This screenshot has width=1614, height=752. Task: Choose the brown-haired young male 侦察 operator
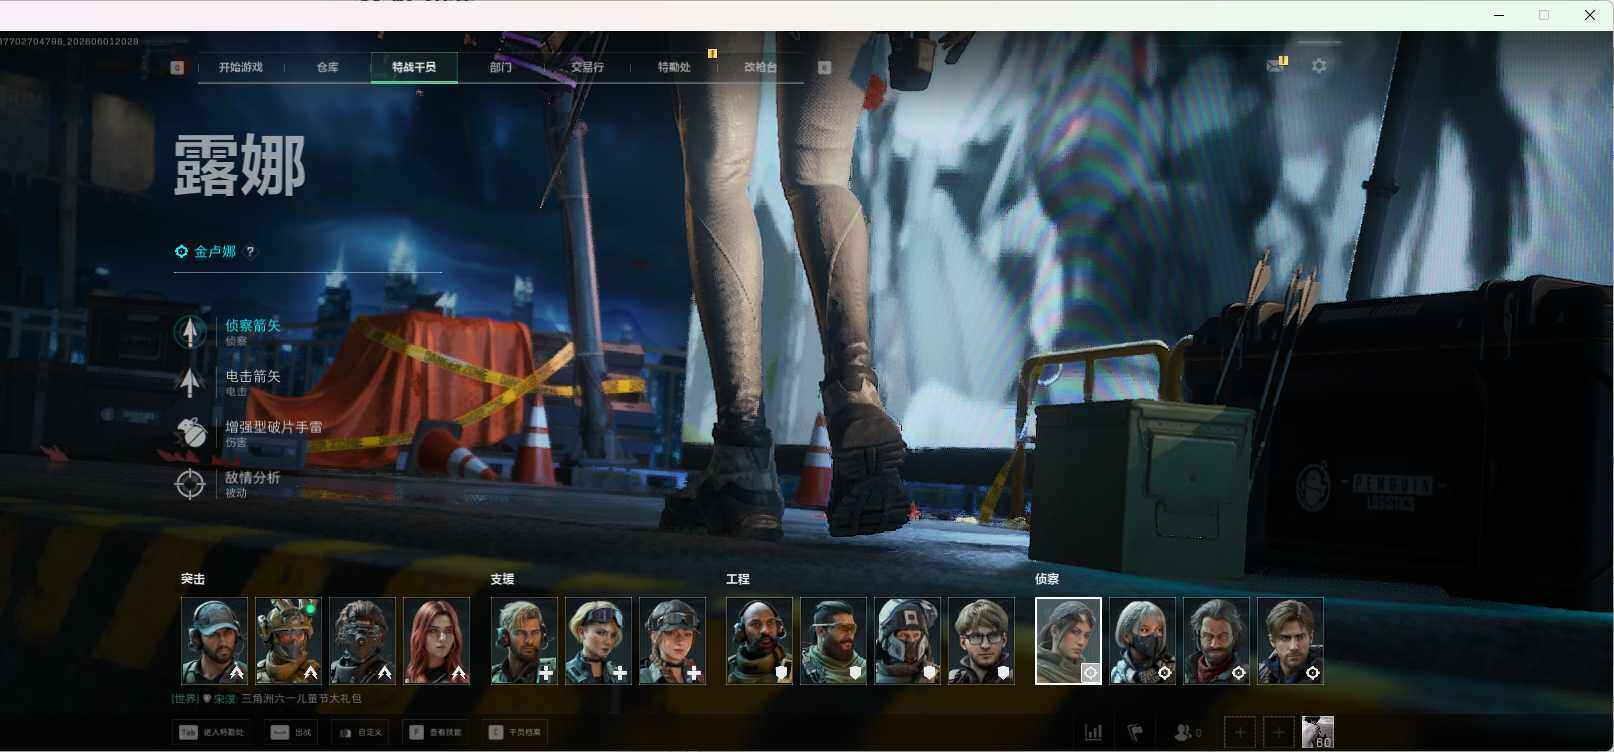click(1290, 641)
